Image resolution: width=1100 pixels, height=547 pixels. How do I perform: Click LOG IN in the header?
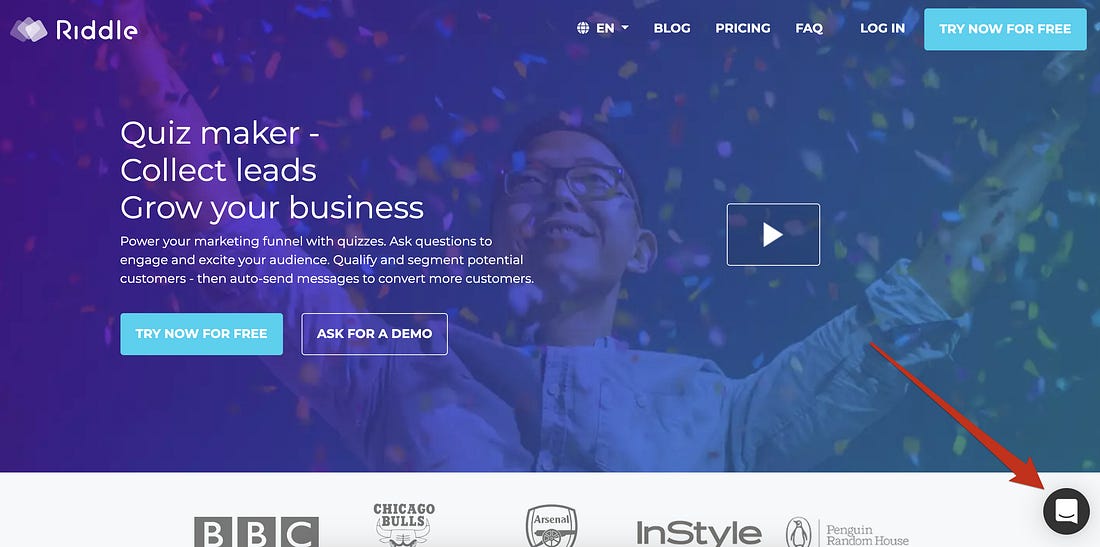point(883,28)
